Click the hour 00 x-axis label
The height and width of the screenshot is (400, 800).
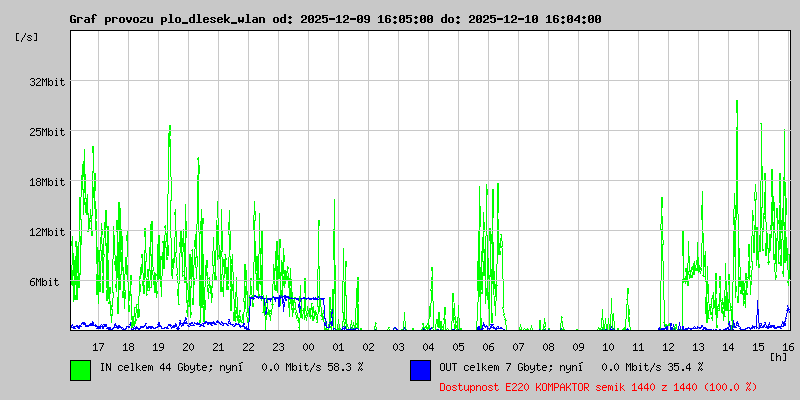309,347
